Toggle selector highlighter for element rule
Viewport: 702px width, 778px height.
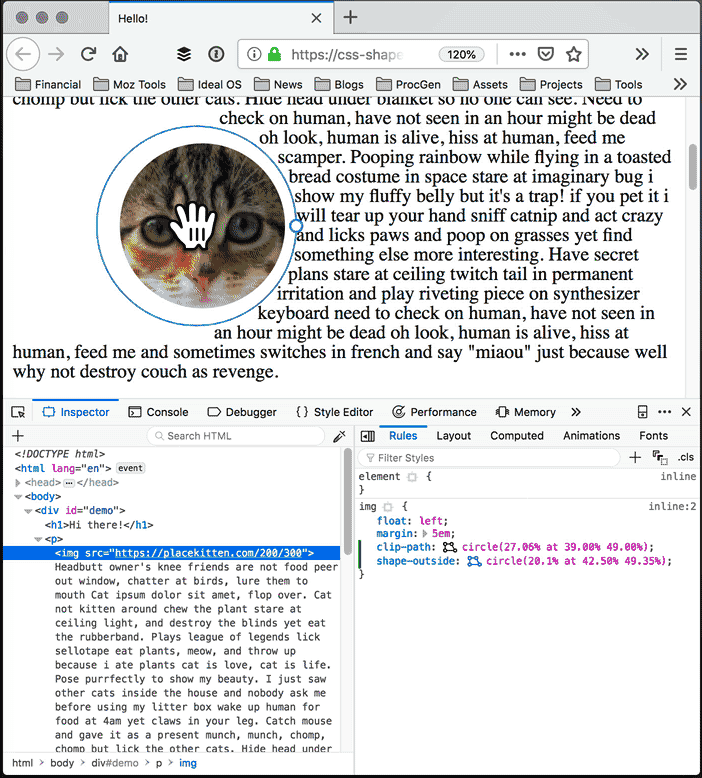pyautogui.click(x=412, y=477)
